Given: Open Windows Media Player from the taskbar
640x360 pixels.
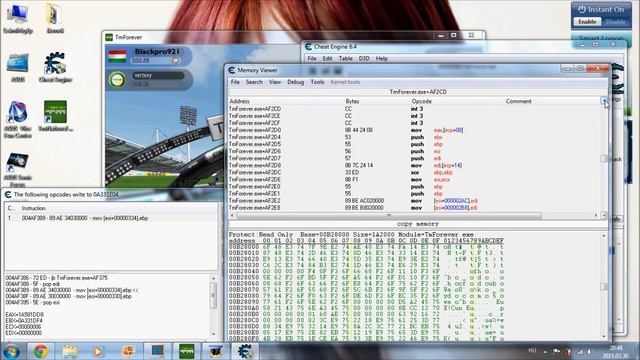Looking at the screenshot, I should 98,351.
